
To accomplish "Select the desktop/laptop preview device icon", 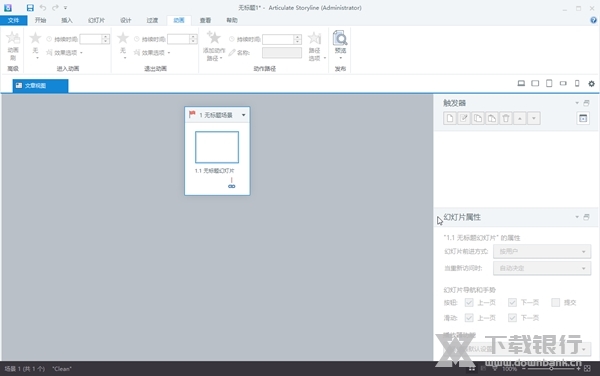I will [521, 83].
